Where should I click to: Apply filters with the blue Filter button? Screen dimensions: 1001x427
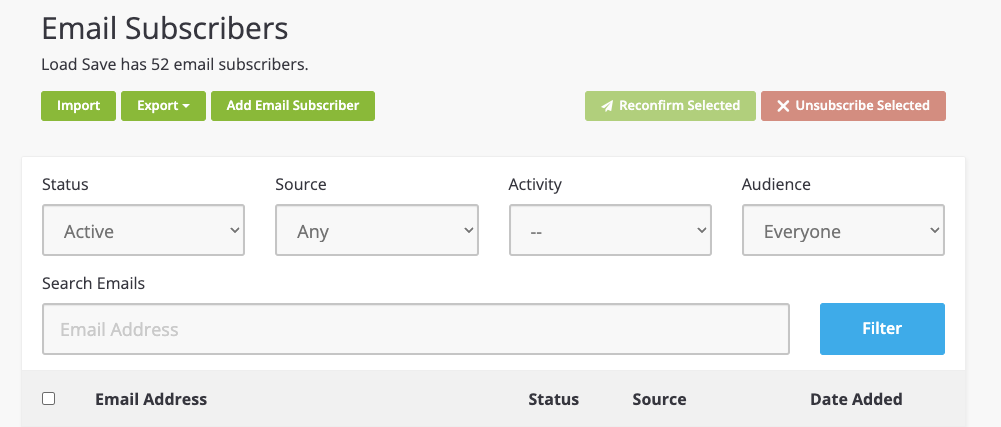click(882, 328)
